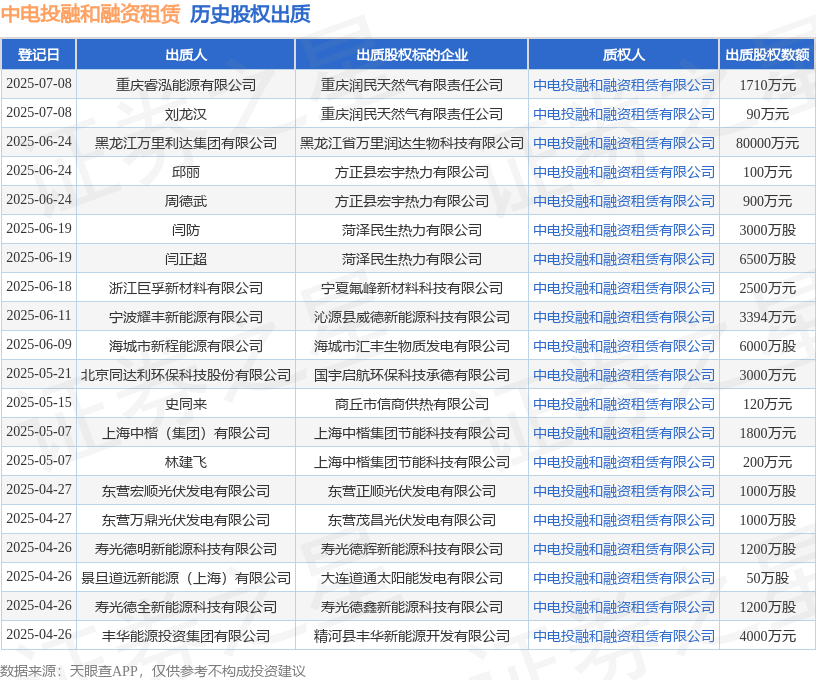Viewport: 816px width, 680px height.
Task: Open pledgee link in 史同来 row
Action: [x=623, y=404]
